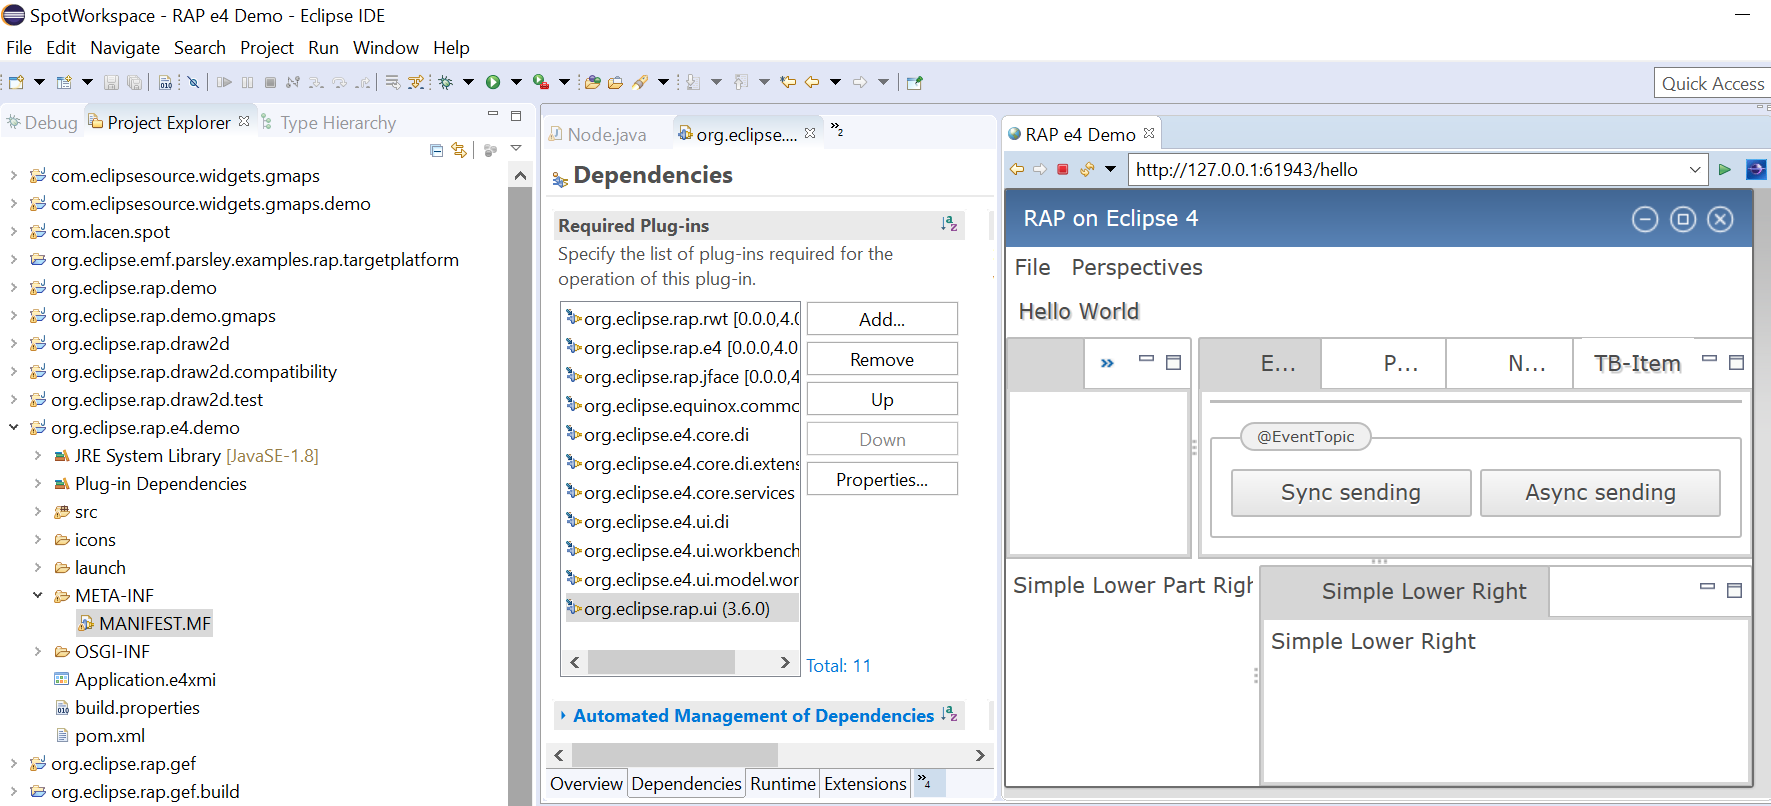Click the Remove plug-in button
The image size is (1771, 806).
[882, 359]
